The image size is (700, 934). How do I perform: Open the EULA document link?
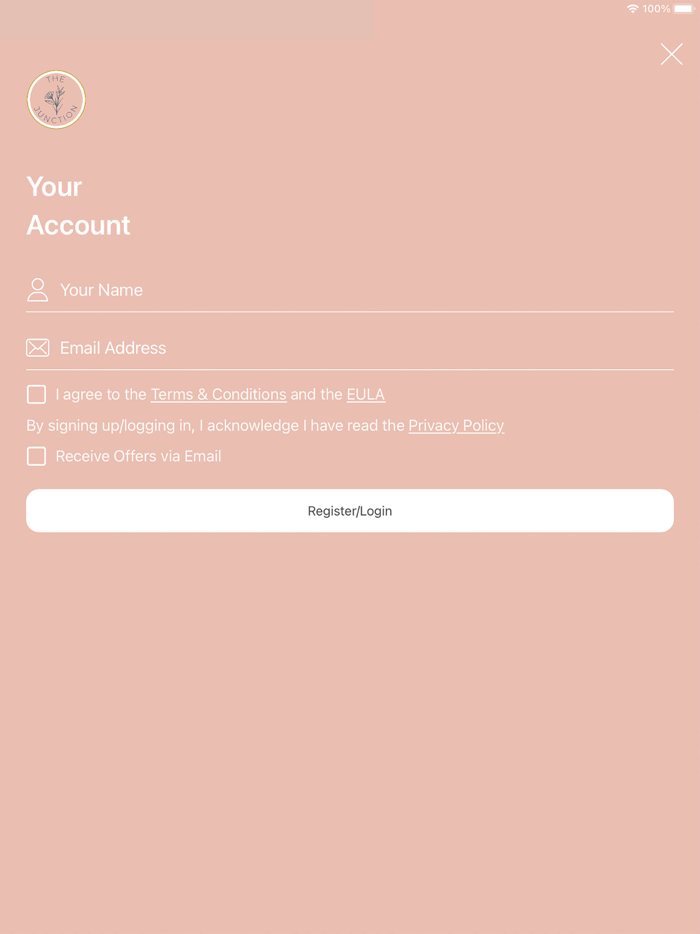coord(366,394)
